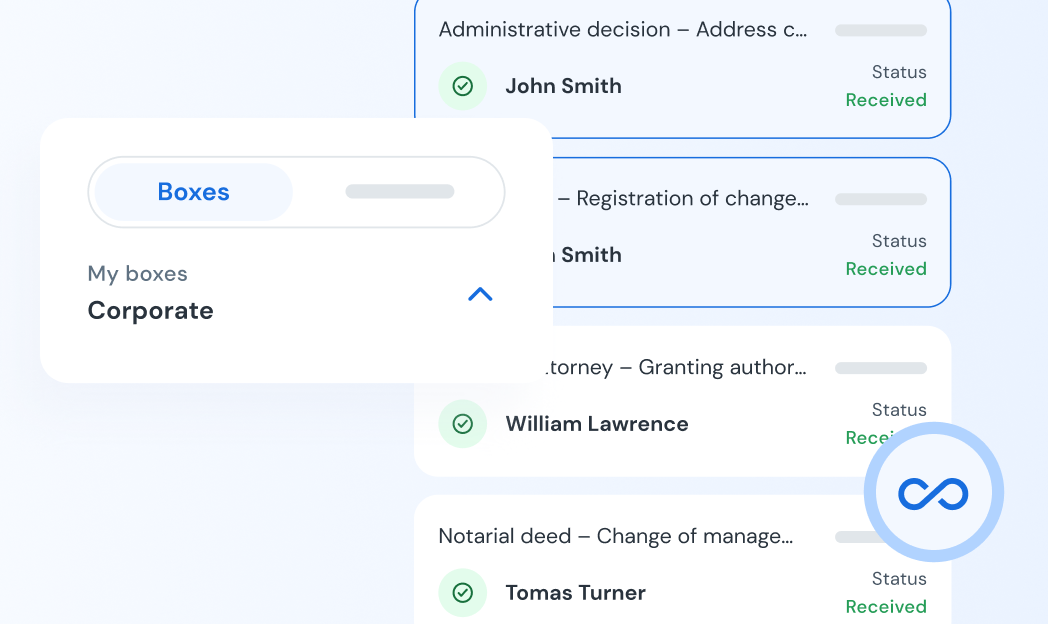
Task: Click Received status in Administrative decision card
Action: click(x=885, y=100)
